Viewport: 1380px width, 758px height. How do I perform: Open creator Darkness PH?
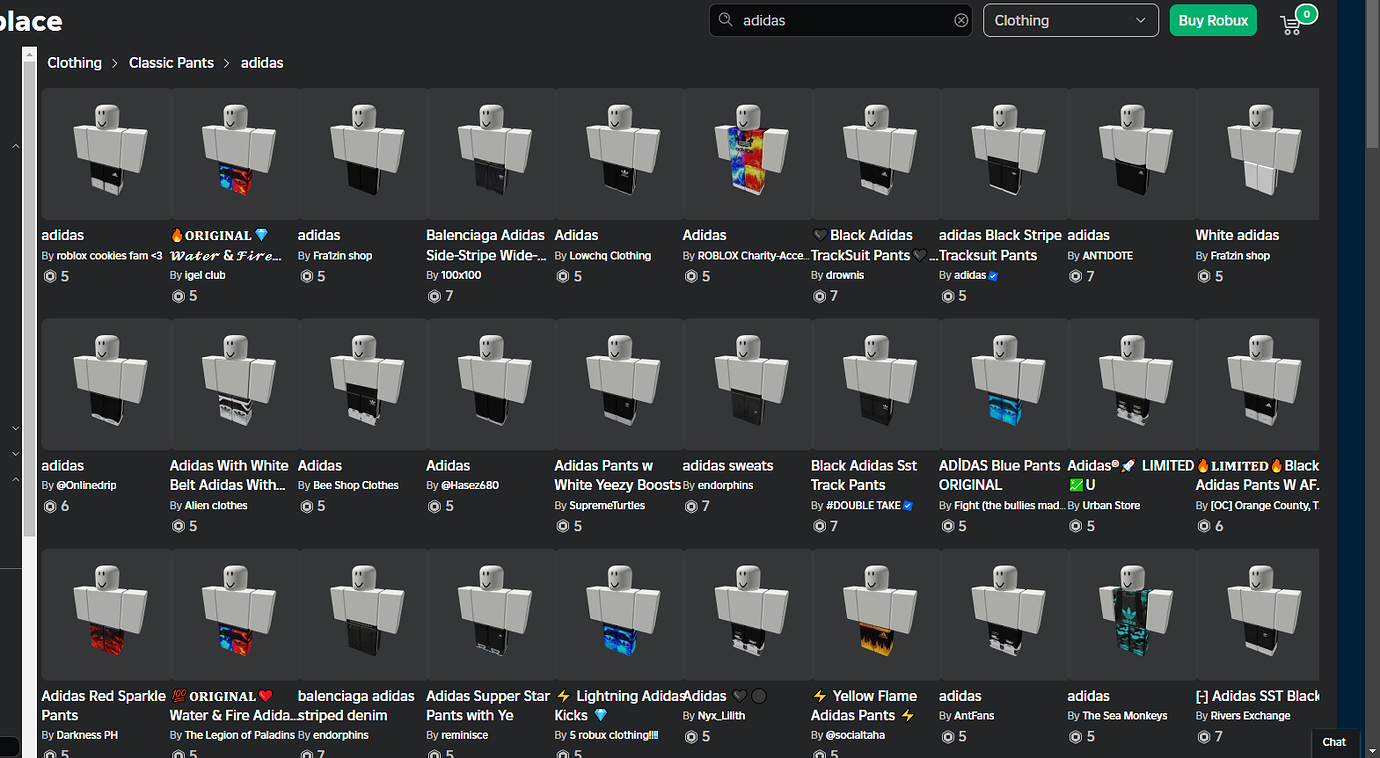pyautogui.click(x=87, y=736)
